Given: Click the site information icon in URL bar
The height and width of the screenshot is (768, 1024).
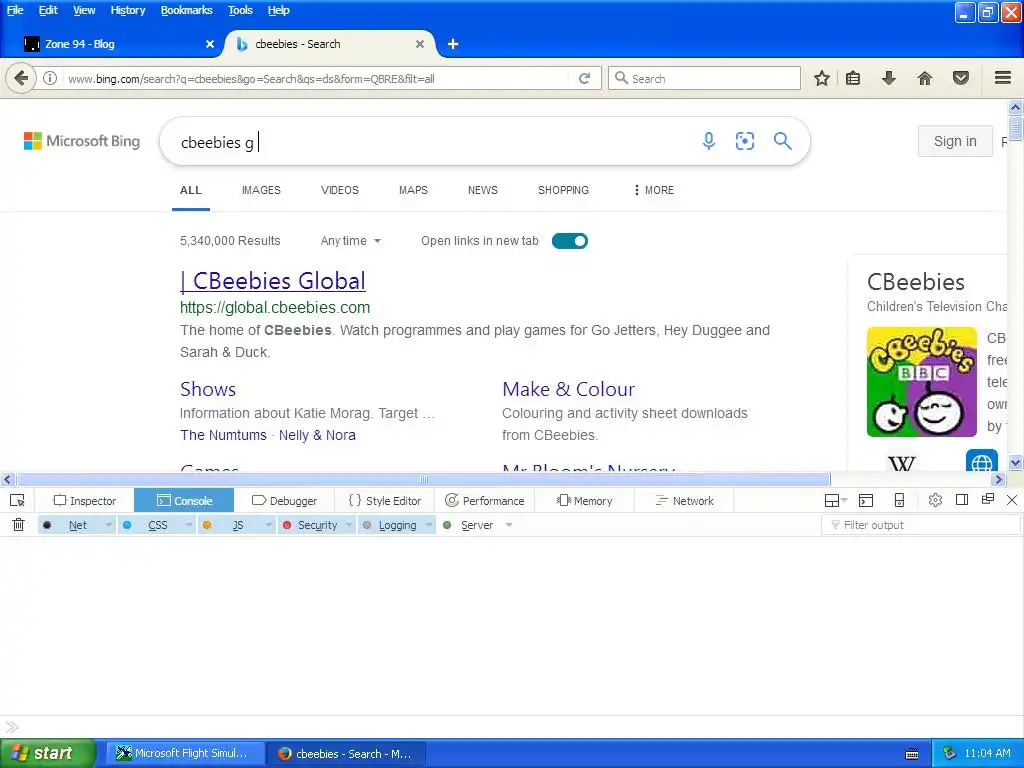Looking at the screenshot, I should click(50, 78).
